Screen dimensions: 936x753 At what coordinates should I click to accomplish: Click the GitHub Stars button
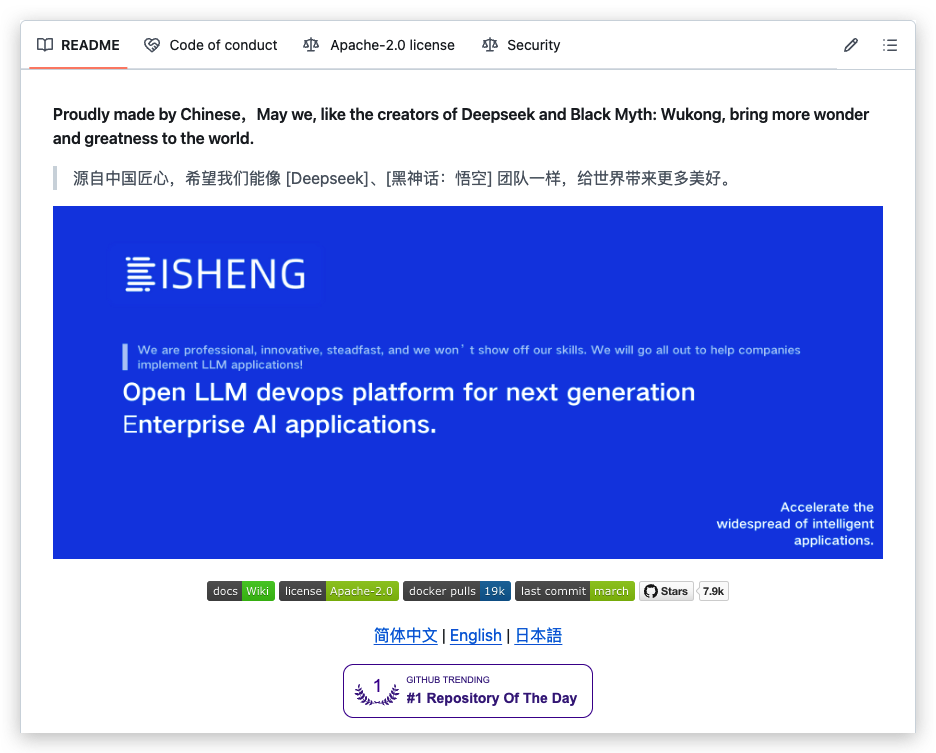click(666, 591)
